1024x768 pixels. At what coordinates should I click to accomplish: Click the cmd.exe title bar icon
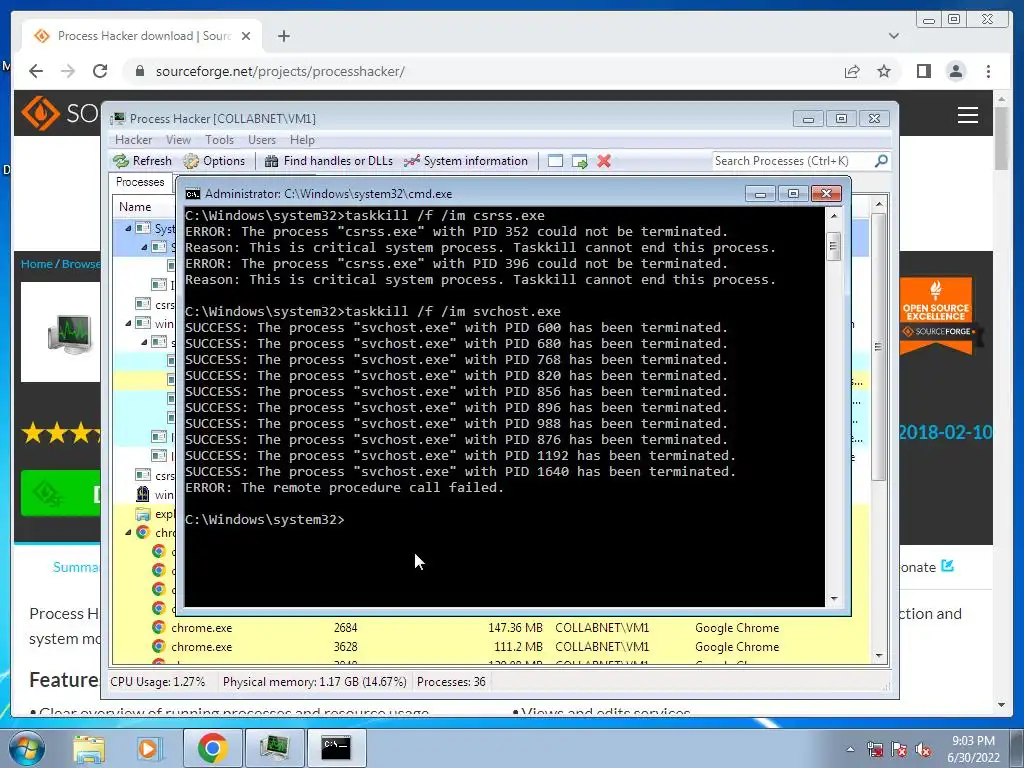coord(193,194)
